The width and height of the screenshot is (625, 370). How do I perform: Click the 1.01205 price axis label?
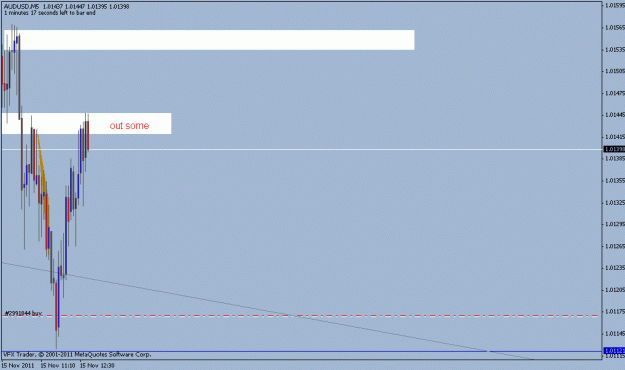click(615, 289)
